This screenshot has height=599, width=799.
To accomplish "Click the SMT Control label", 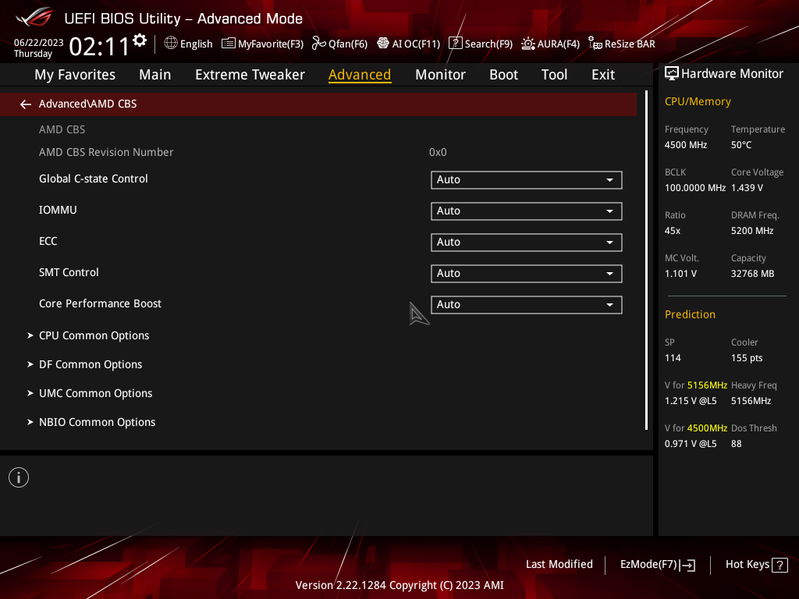I will pos(69,273).
